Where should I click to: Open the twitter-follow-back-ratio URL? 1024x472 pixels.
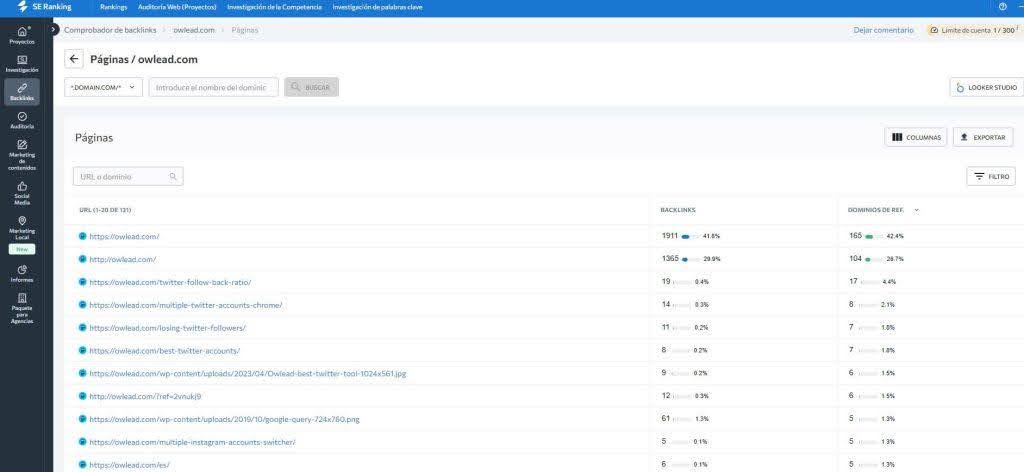(170, 282)
